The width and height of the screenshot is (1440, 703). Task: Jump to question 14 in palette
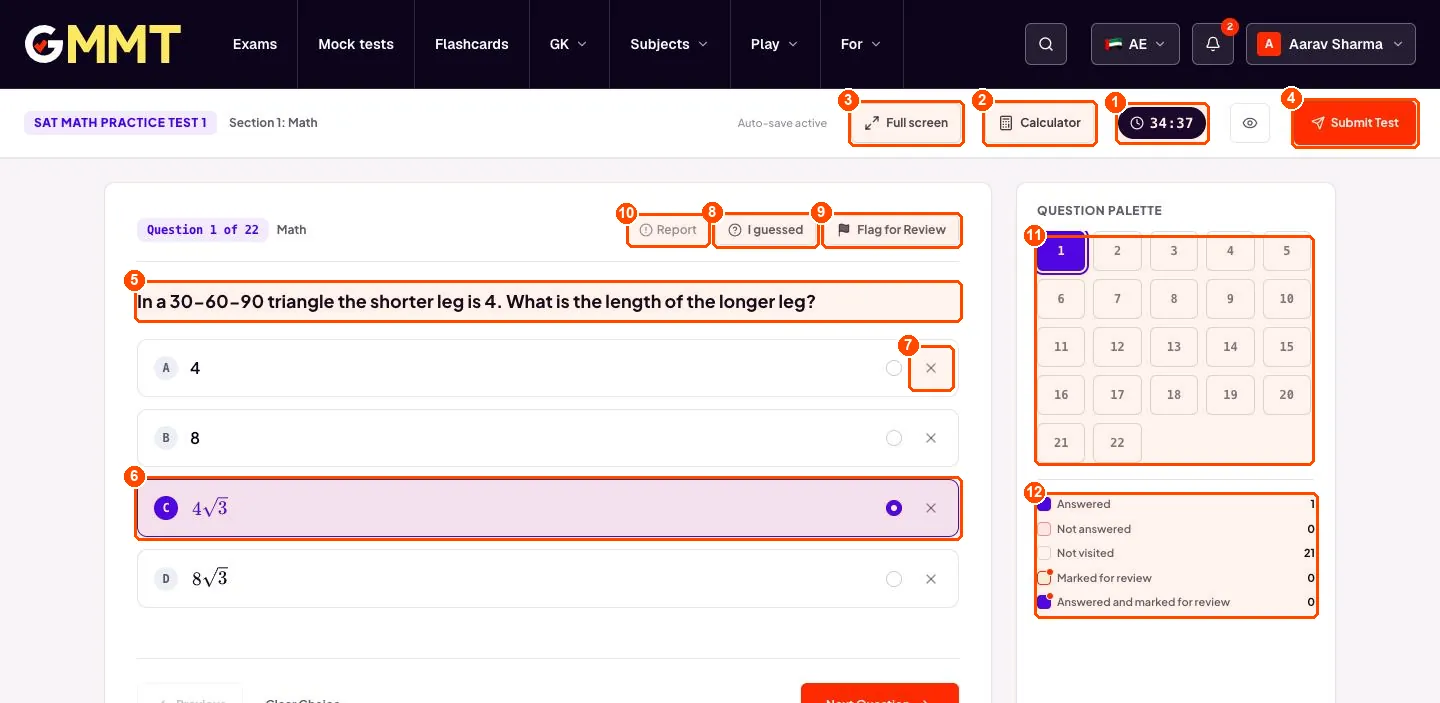point(1230,347)
